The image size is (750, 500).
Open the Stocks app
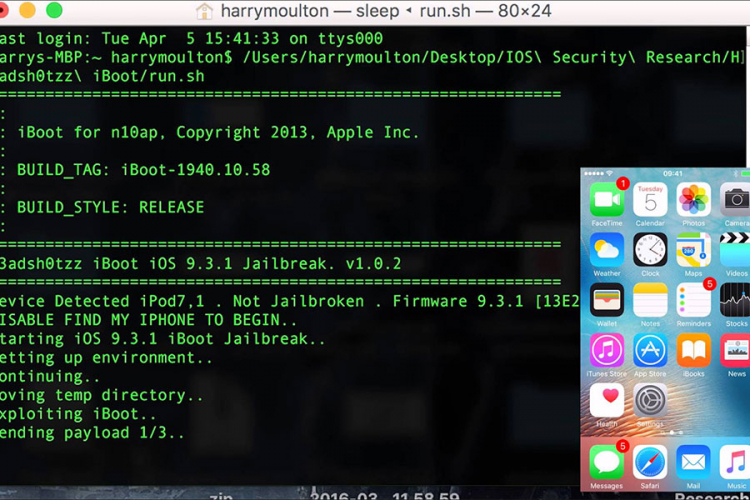[x=735, y=300]
